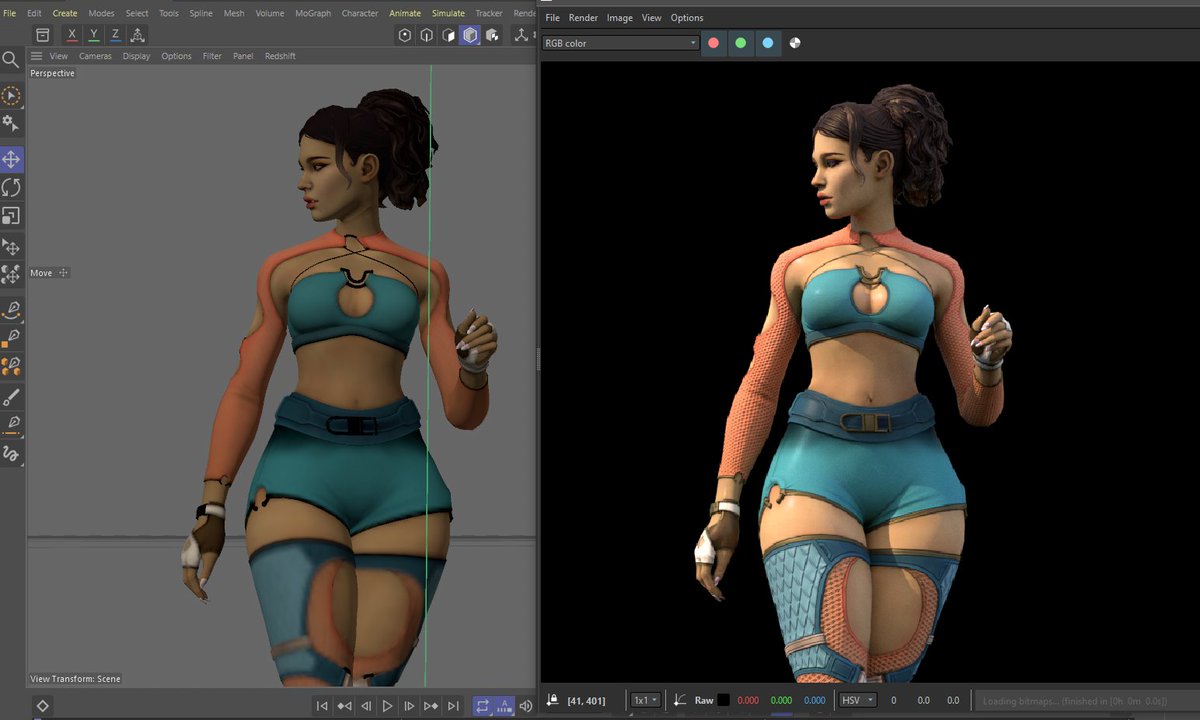Open the Picture Viewer Image menu
Screen dimensions: 1200x720
[x=620, y=18]
